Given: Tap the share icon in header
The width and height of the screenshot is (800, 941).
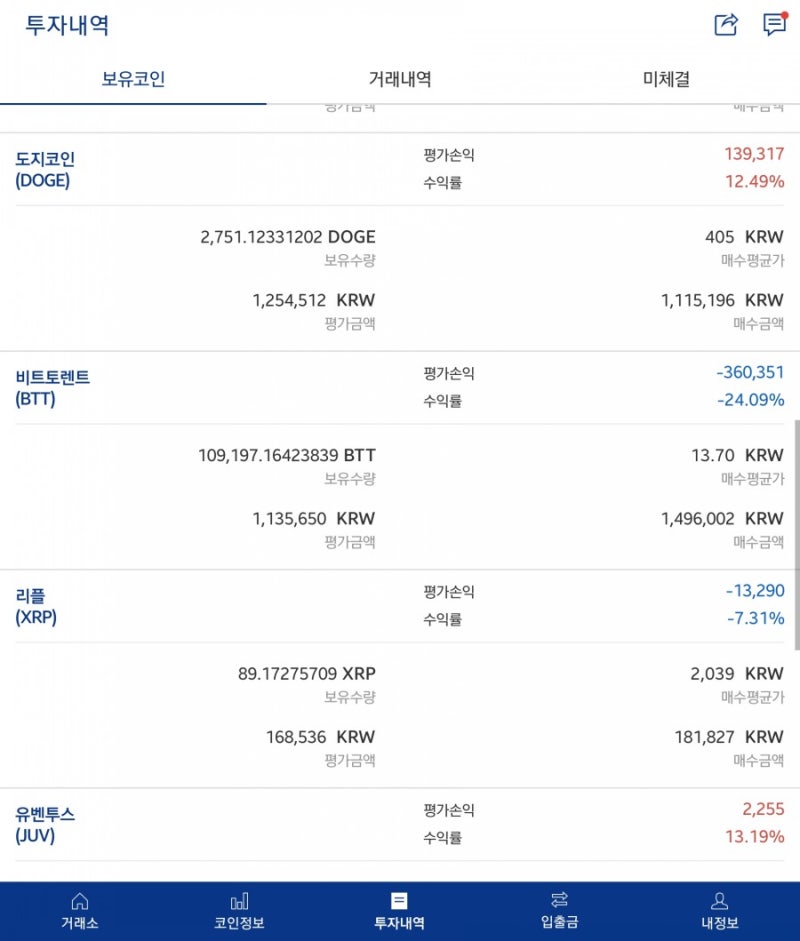Looking at the screenshot, I should (726, 25).
